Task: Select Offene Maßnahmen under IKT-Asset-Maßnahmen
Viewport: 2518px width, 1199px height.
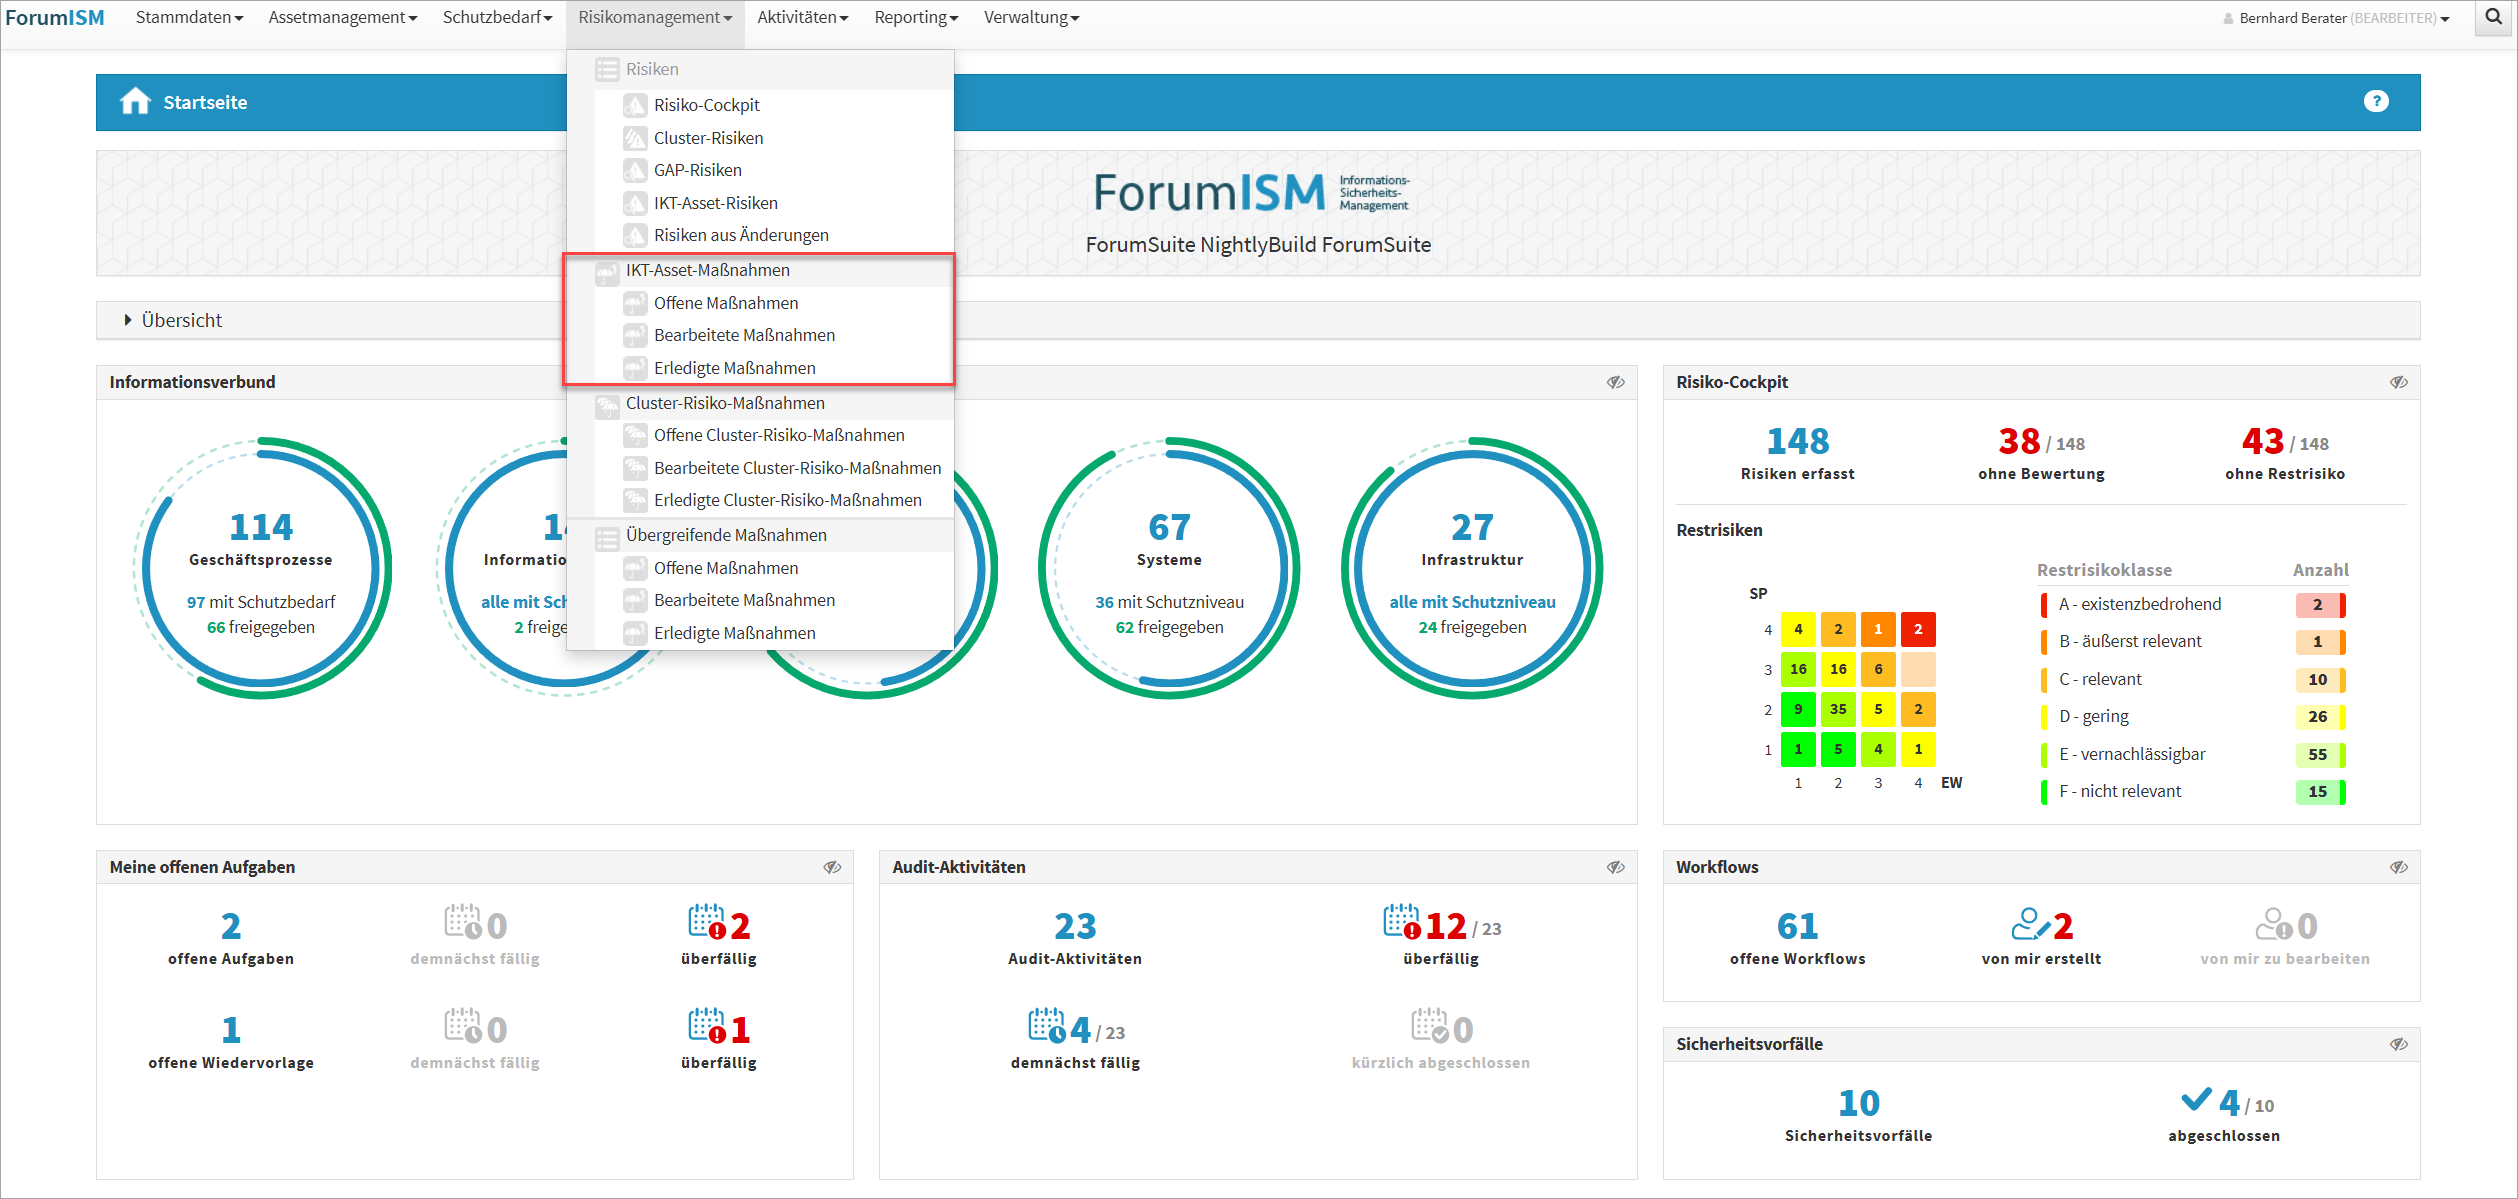Action: point(725,303)
